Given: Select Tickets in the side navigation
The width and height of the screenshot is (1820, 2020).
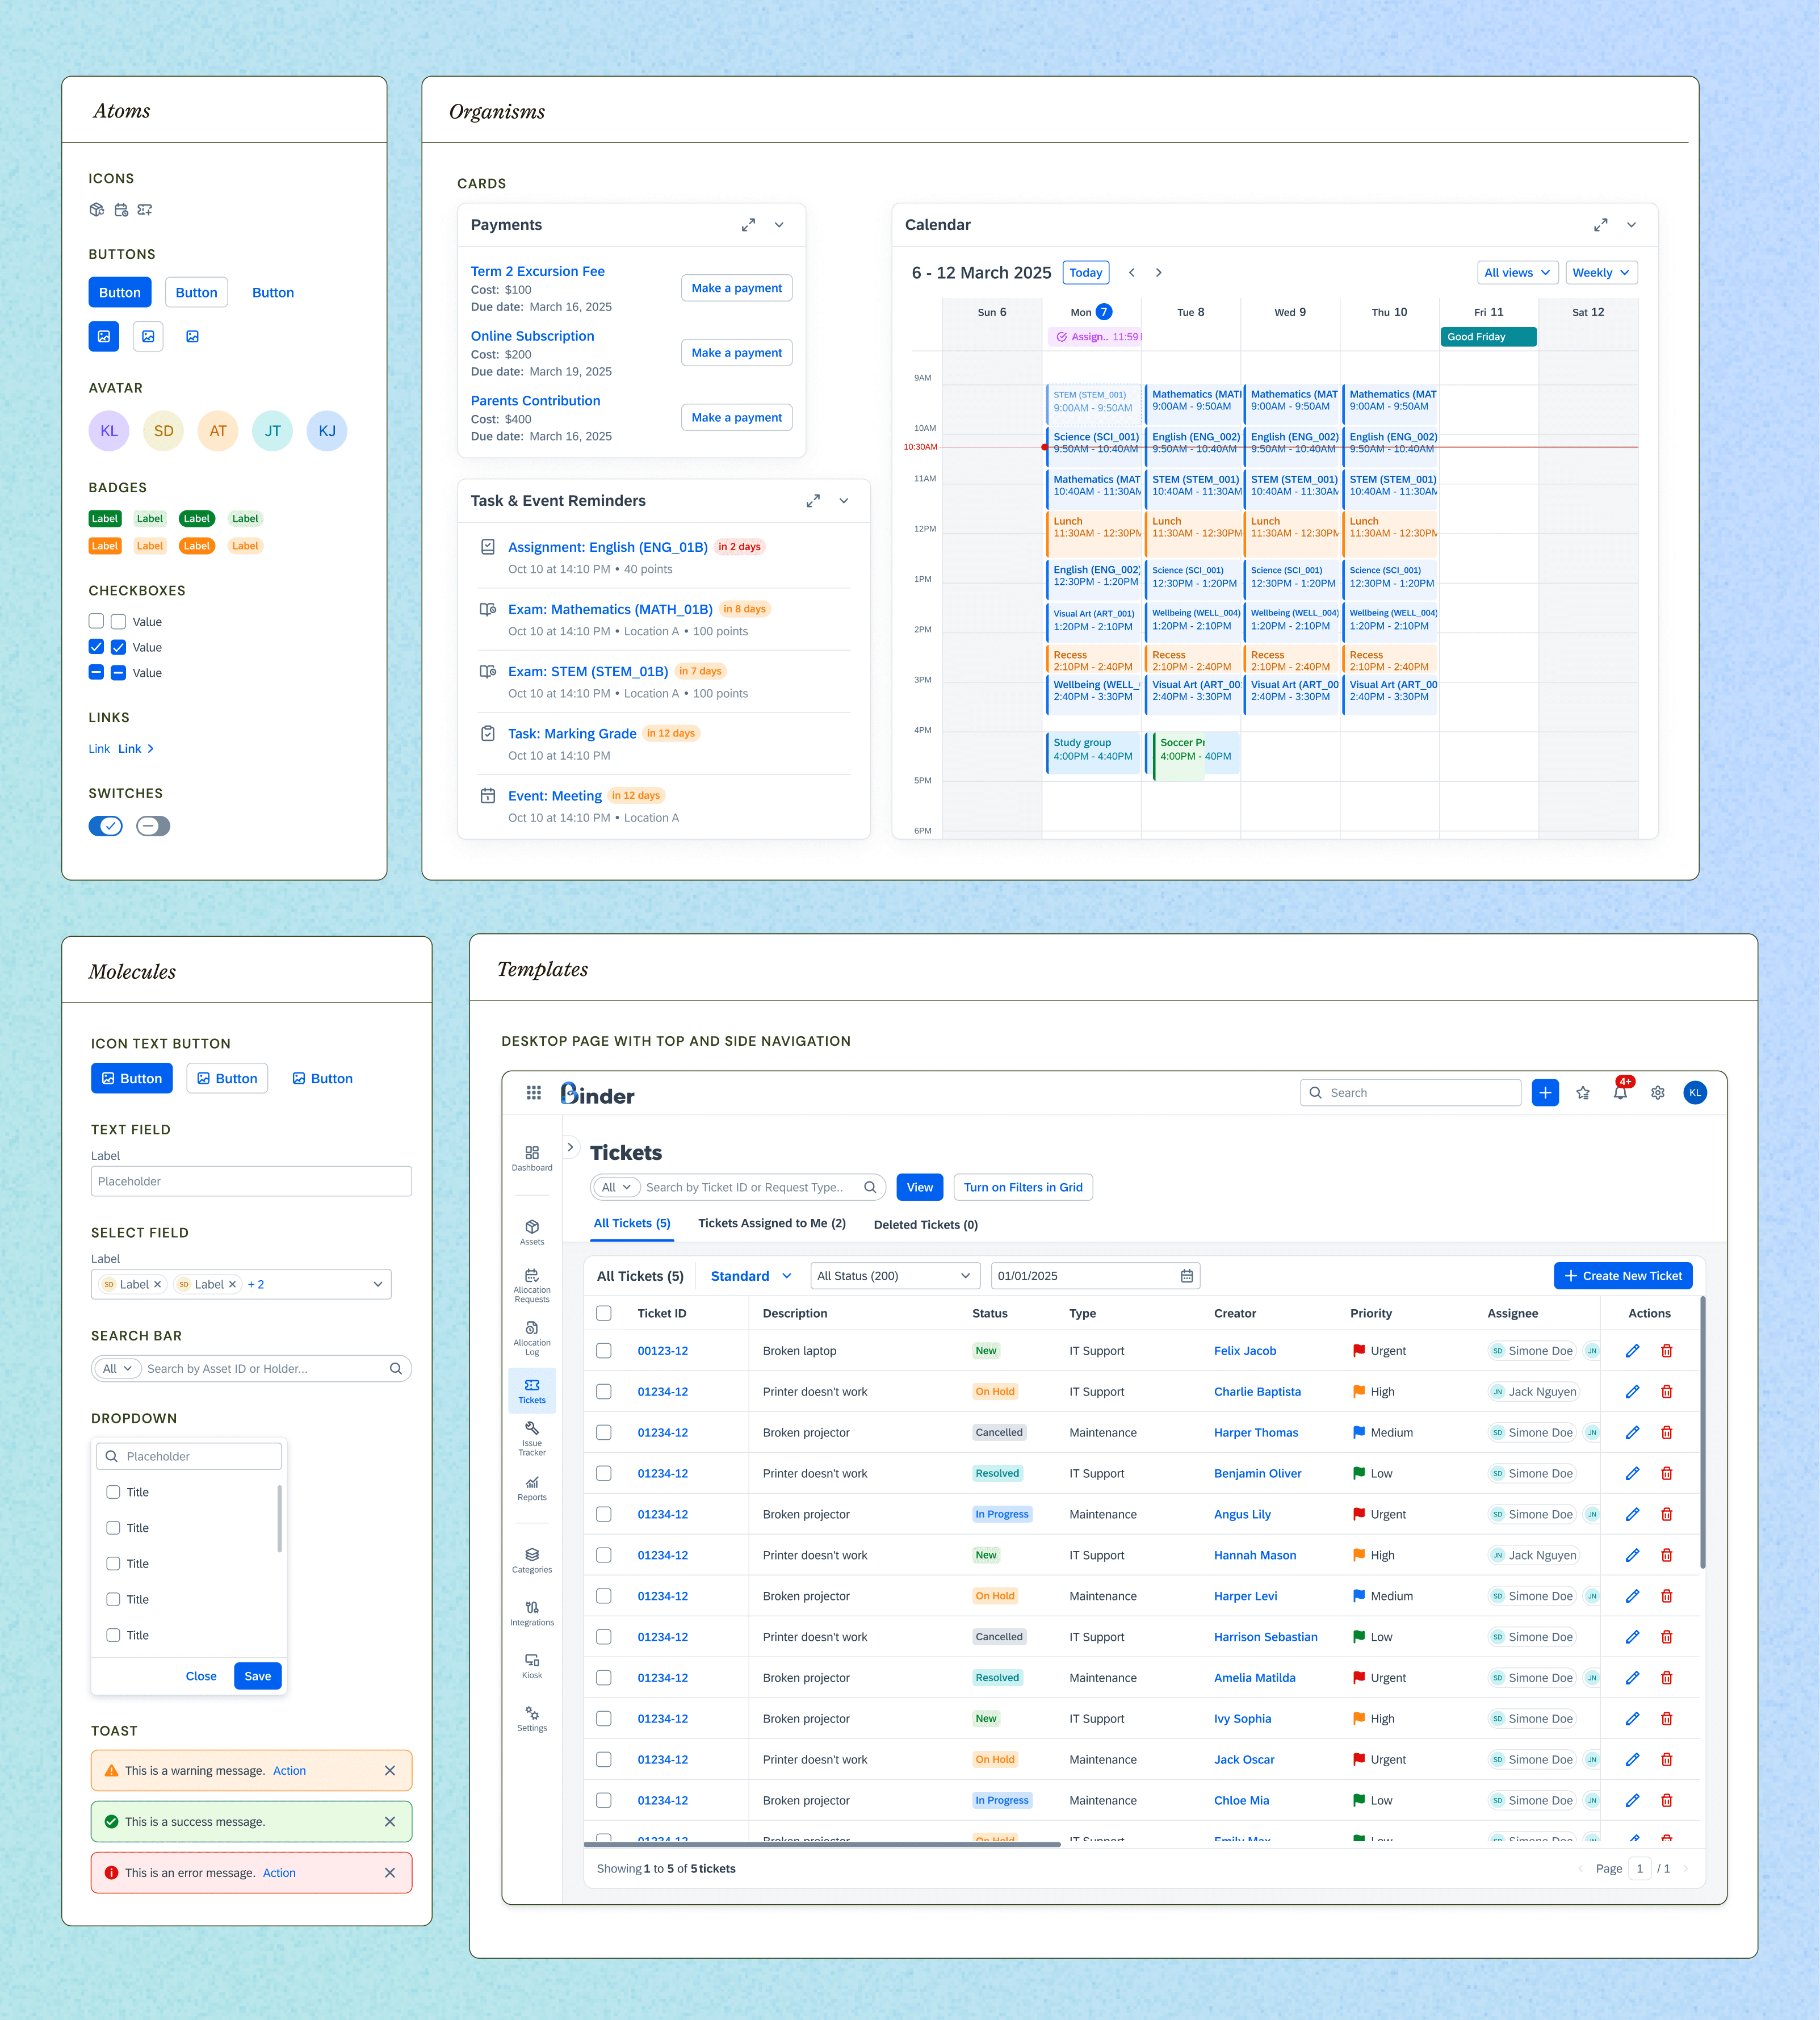Looking at the screenshot, I should 532,1391.
